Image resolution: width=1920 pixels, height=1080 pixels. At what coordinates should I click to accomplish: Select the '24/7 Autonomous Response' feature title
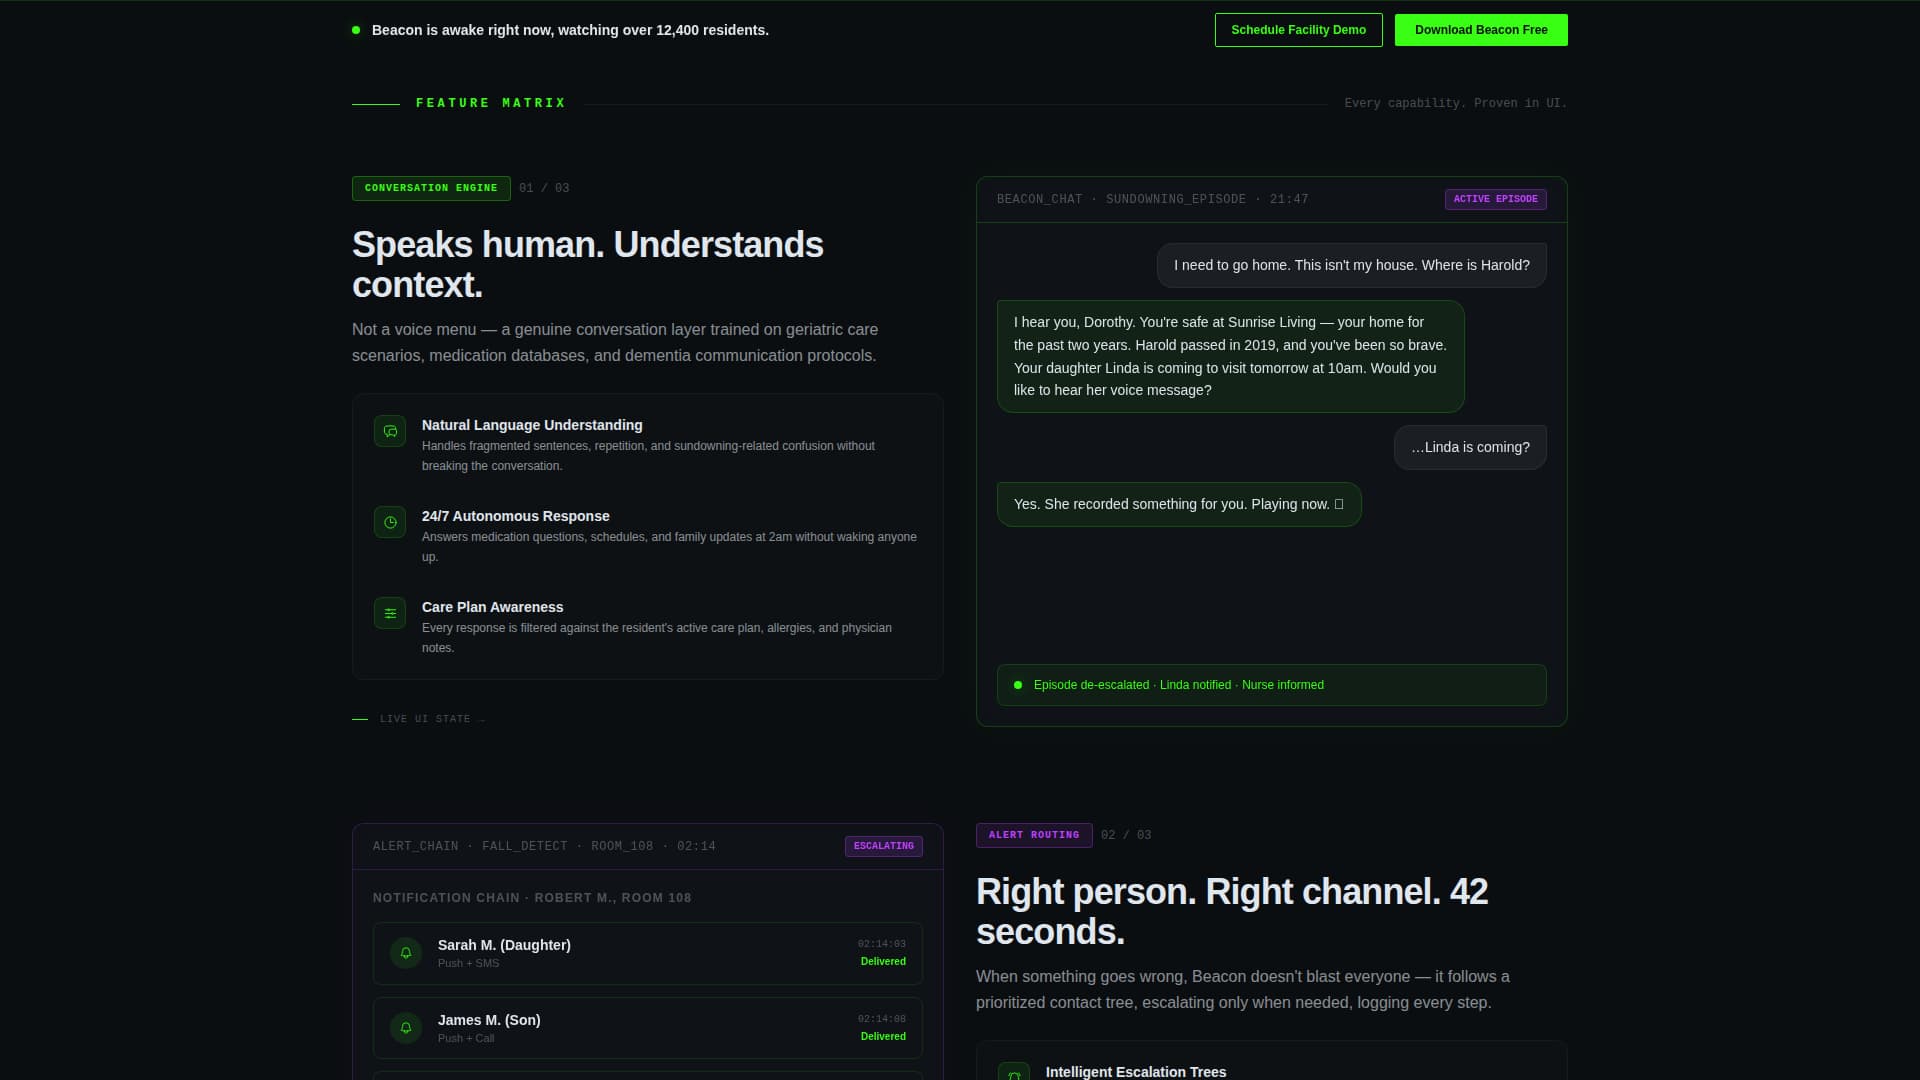click(x=516, y=516)
